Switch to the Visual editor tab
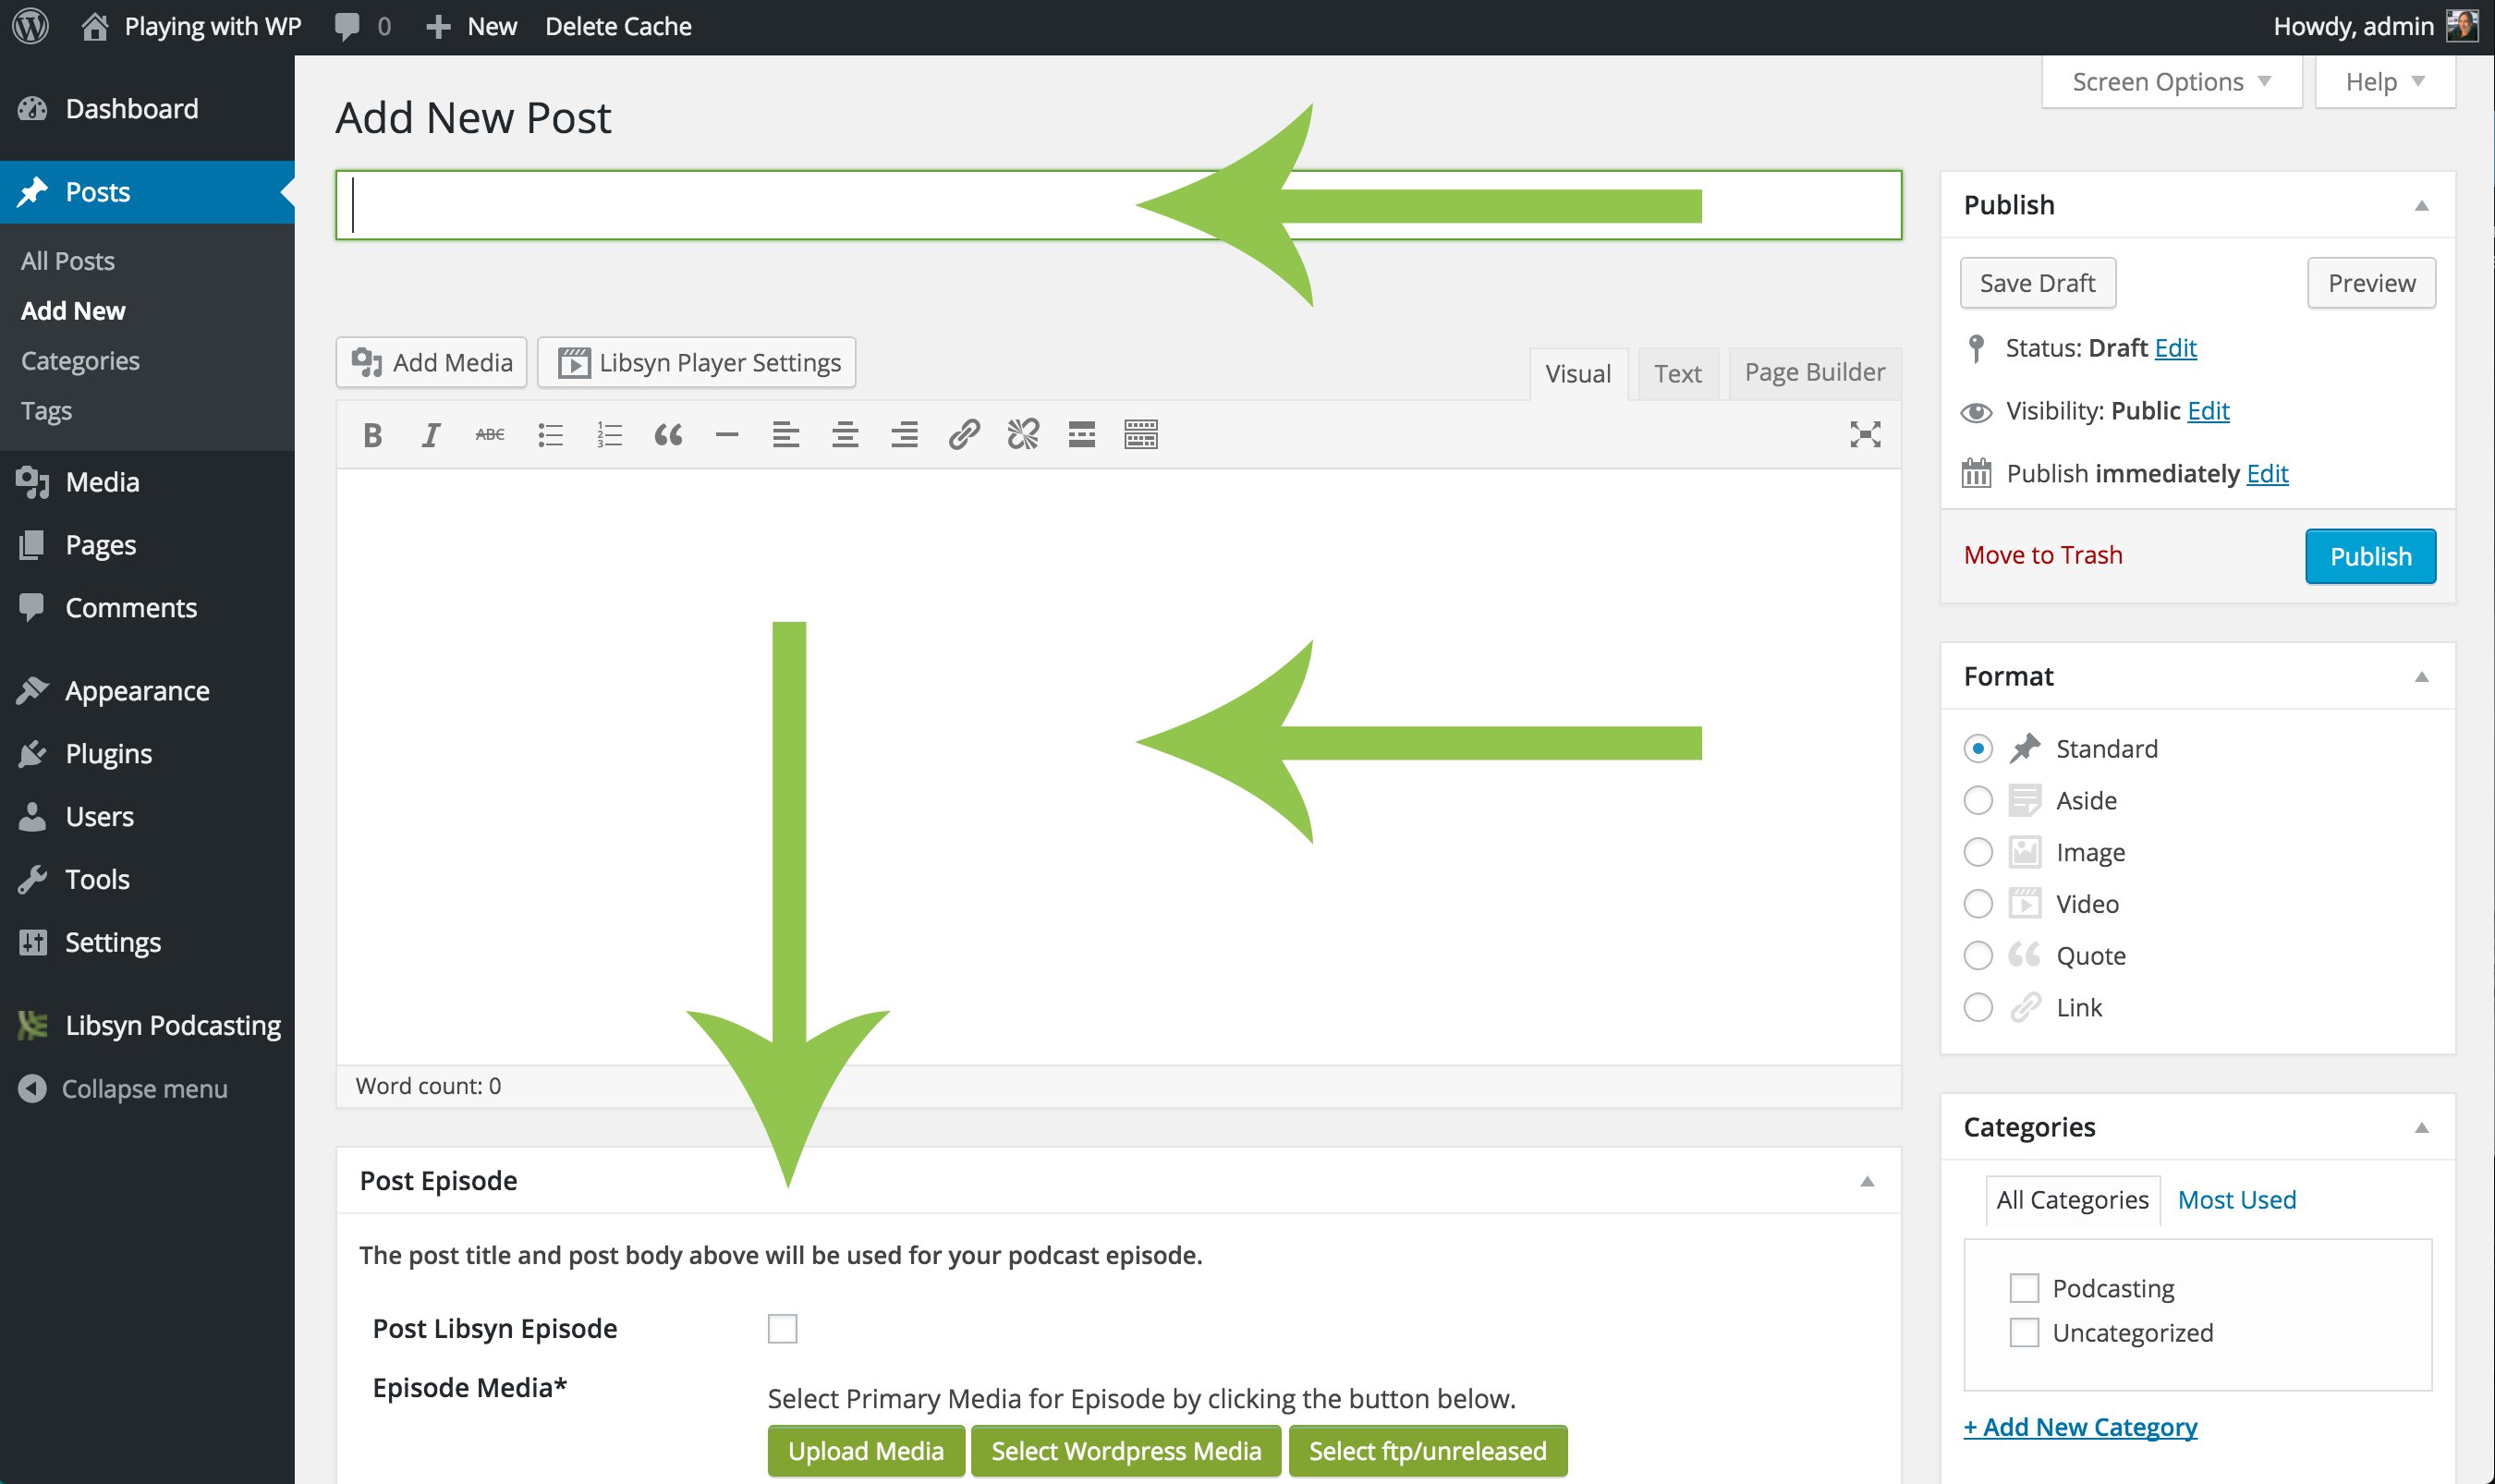 1578,373
